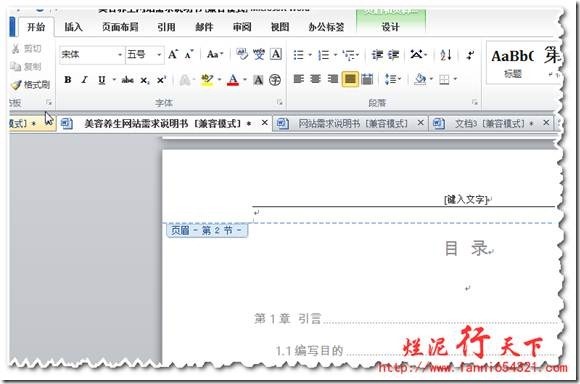Select the Format Painter tool

point(31,85)
